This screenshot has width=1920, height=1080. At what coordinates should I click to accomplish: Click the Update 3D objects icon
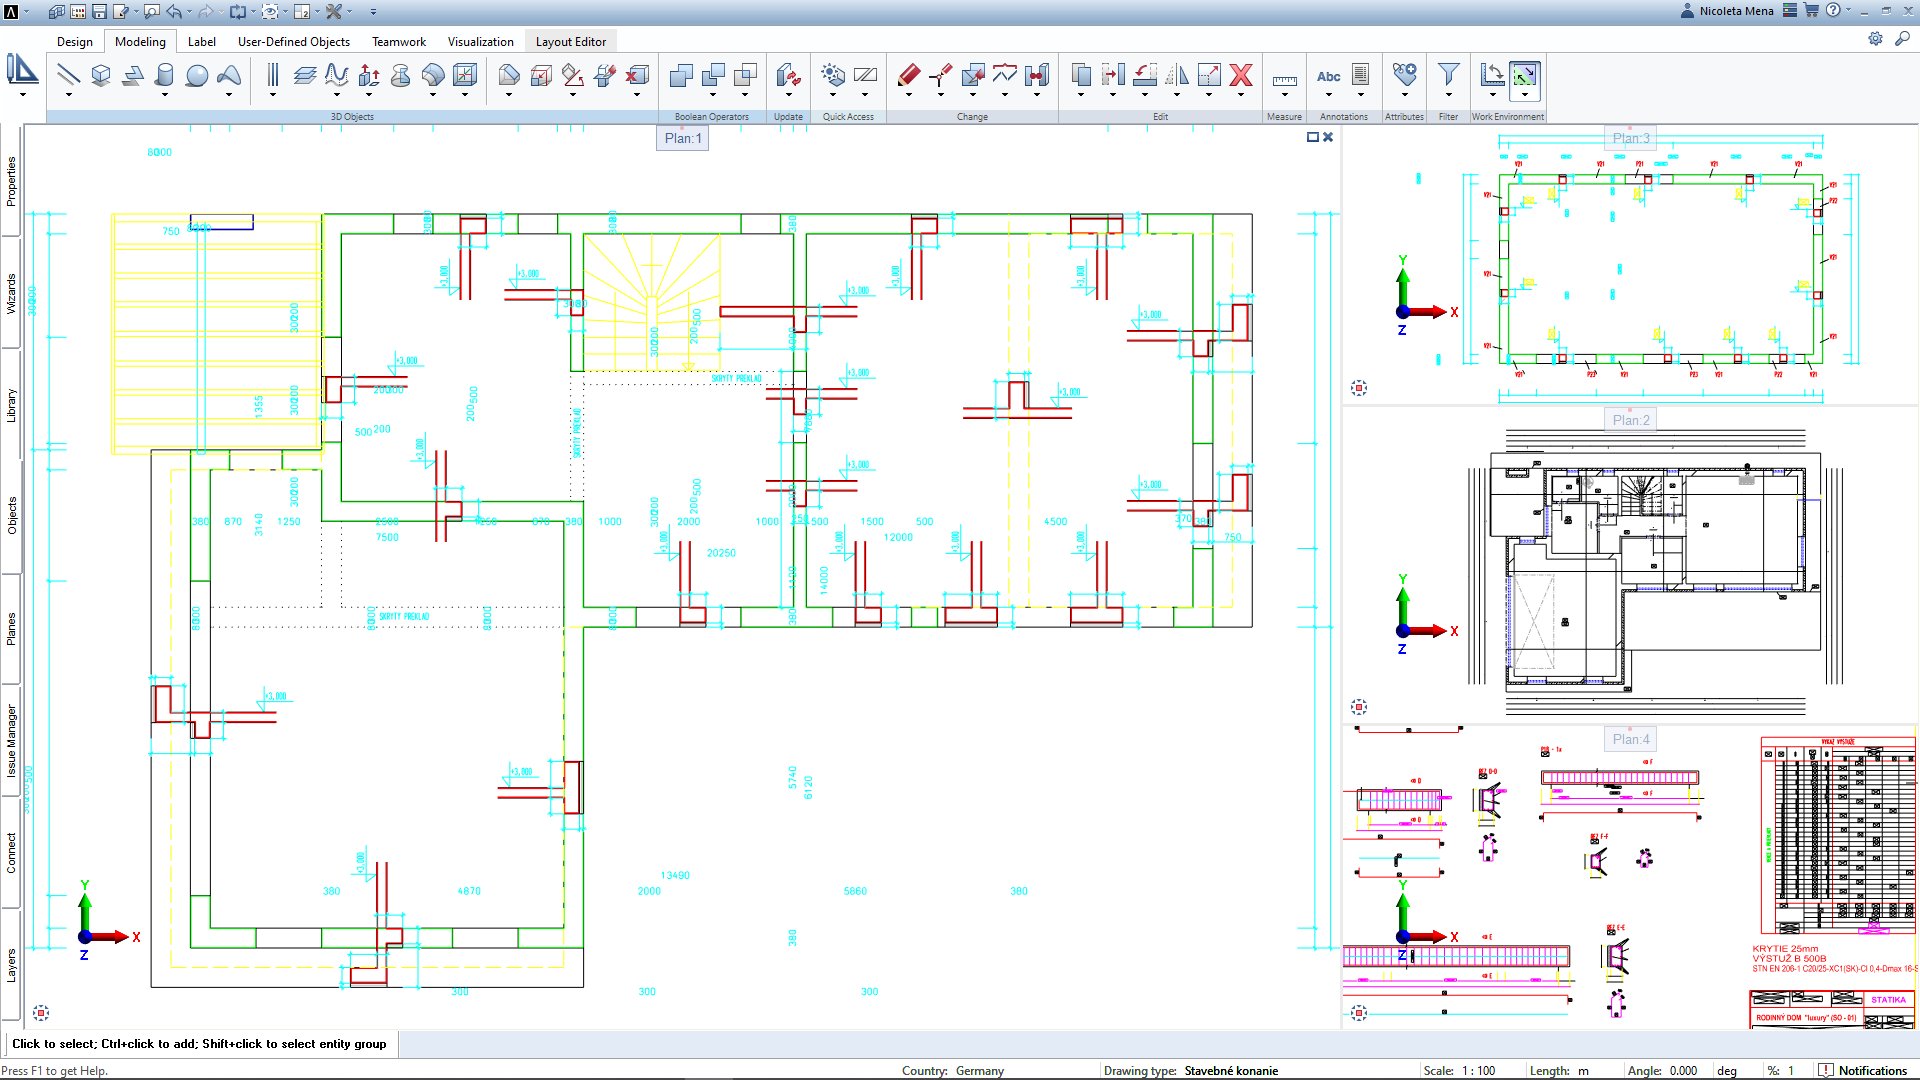tap(788, 75)
